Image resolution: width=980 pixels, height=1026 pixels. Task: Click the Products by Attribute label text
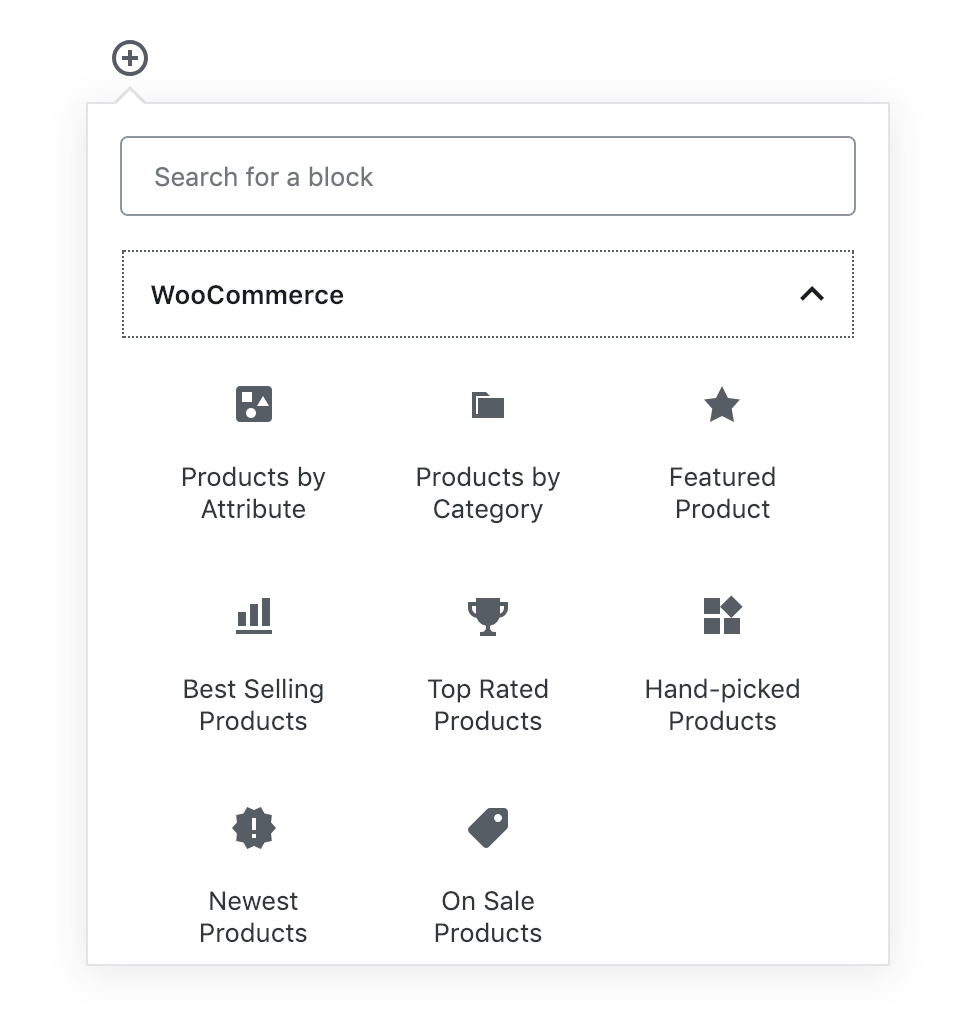tap(253, 493)
